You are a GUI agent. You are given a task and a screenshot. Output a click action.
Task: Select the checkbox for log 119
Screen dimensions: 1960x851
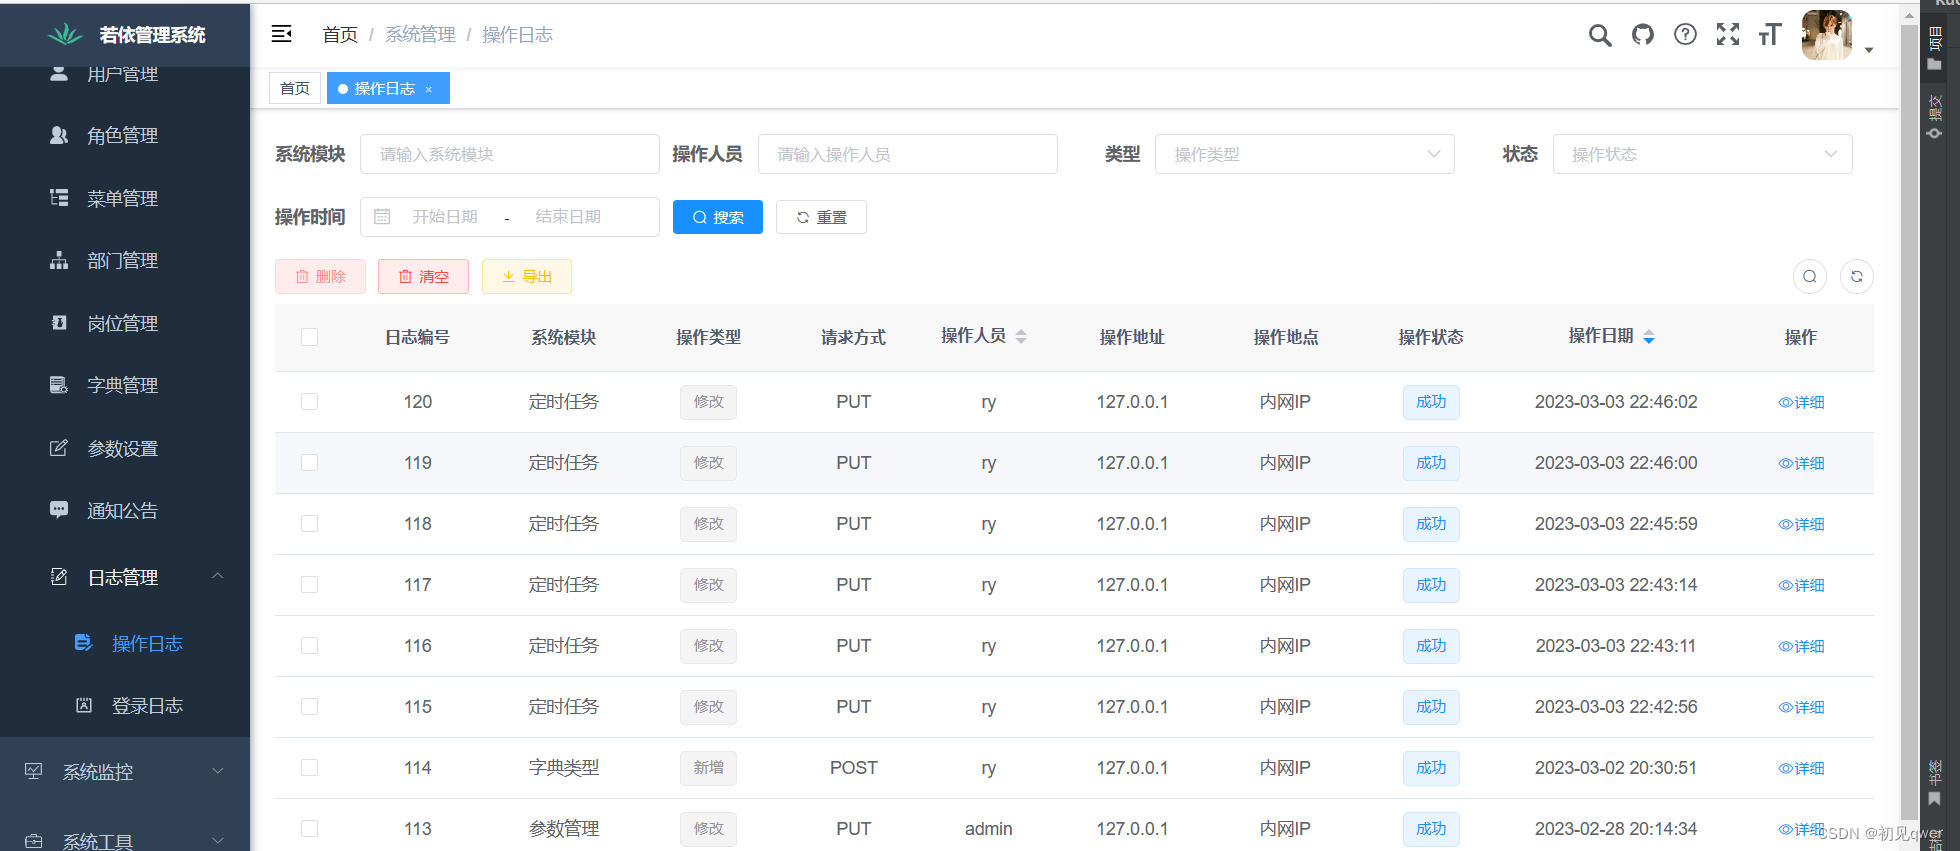pos(310,463)
